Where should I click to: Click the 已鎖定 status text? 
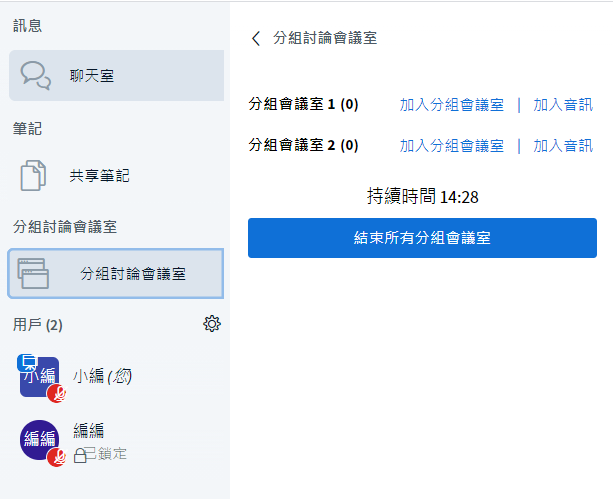point(106,454)
